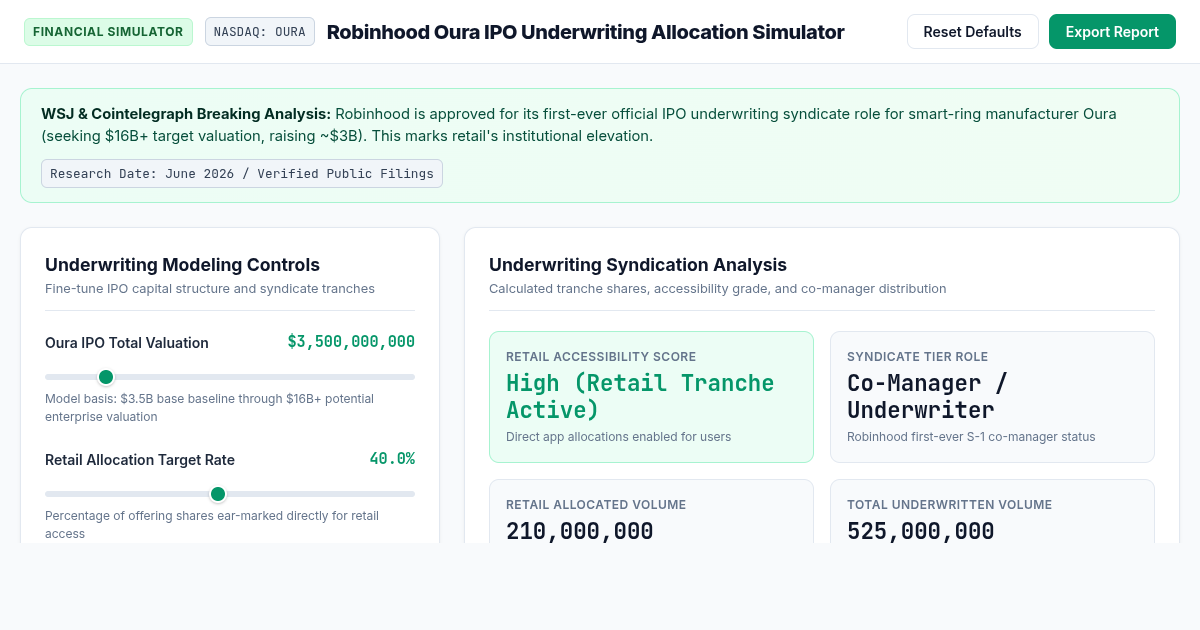Click the Reset Defaults button
The height and width of the screenshot is (630, 1200).
972,32
